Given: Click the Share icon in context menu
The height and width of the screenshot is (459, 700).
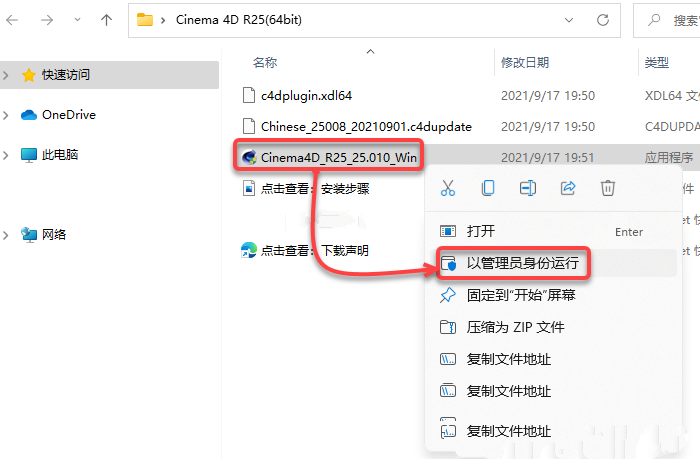Looking at the screenshot, I should tap(568, 188).
